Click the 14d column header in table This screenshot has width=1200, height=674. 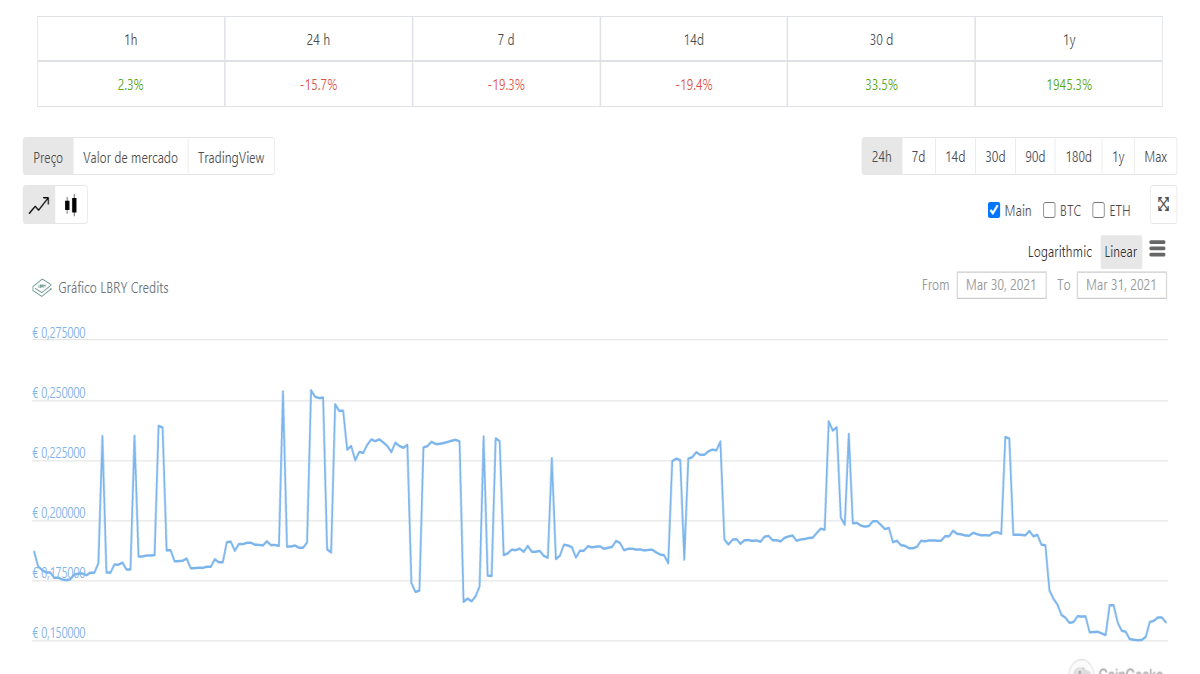[694, 40]
